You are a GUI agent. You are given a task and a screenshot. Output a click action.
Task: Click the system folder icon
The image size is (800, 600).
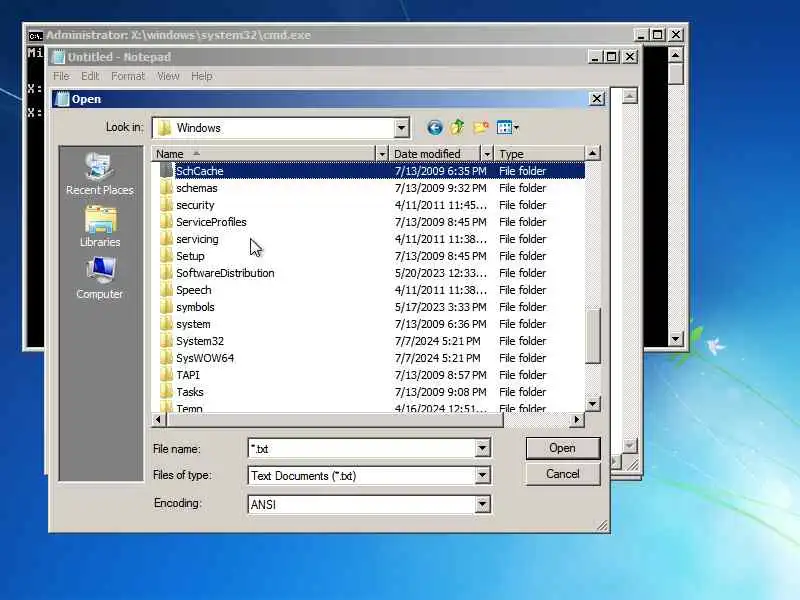pos(166,324)
